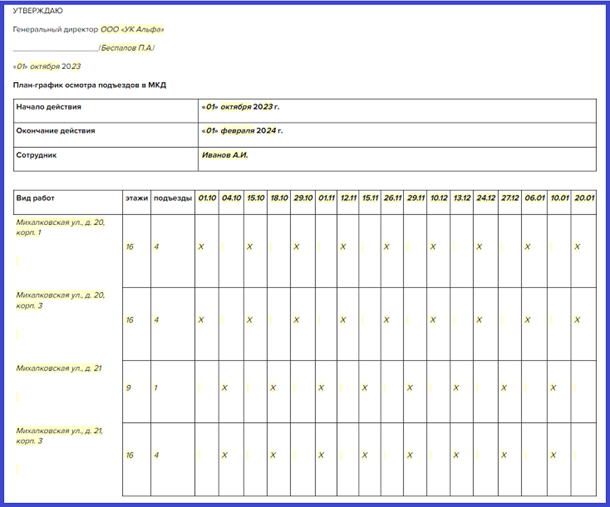The width and height of the screenshot is (610, 507).
Task: Click the Начало действия label cell
Action: point(50,106)
